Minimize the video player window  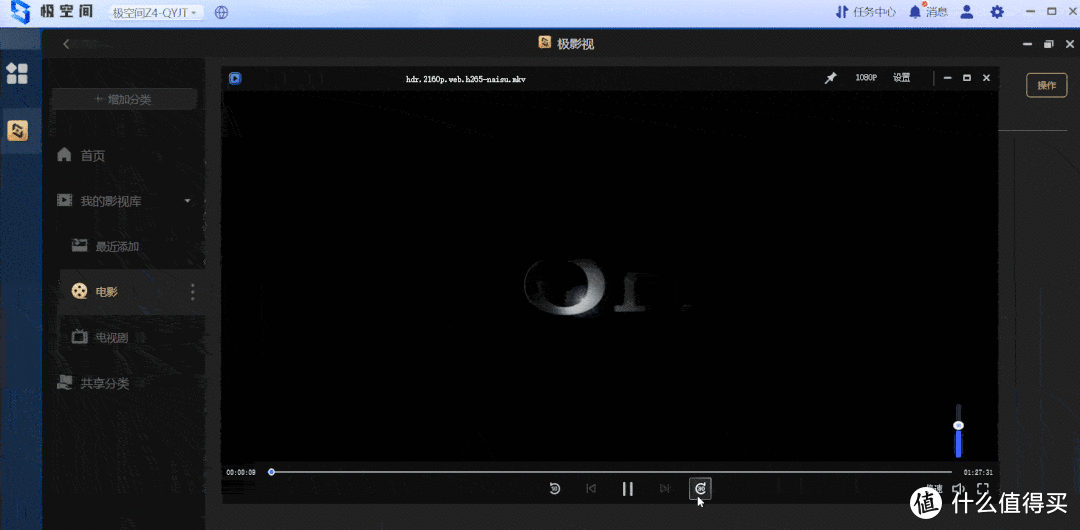pyautogui.click(x=948, y=79)
